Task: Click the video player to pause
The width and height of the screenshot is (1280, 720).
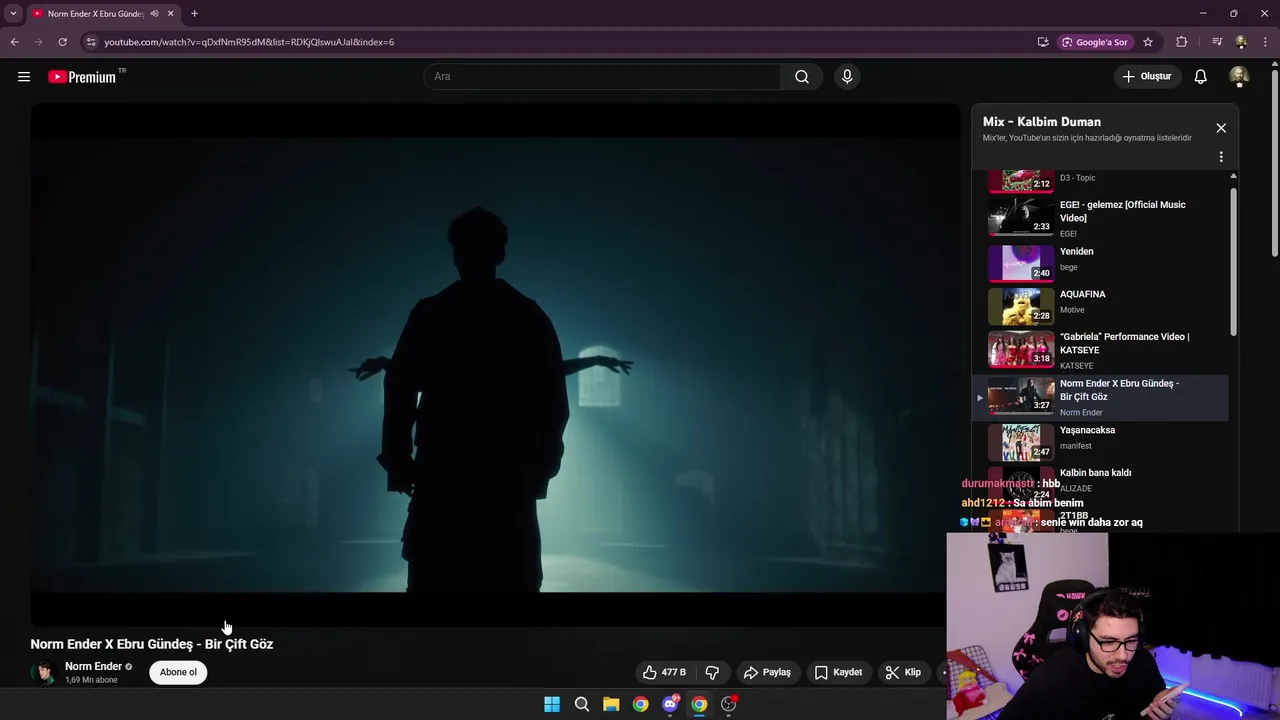Action: [495, 365]
